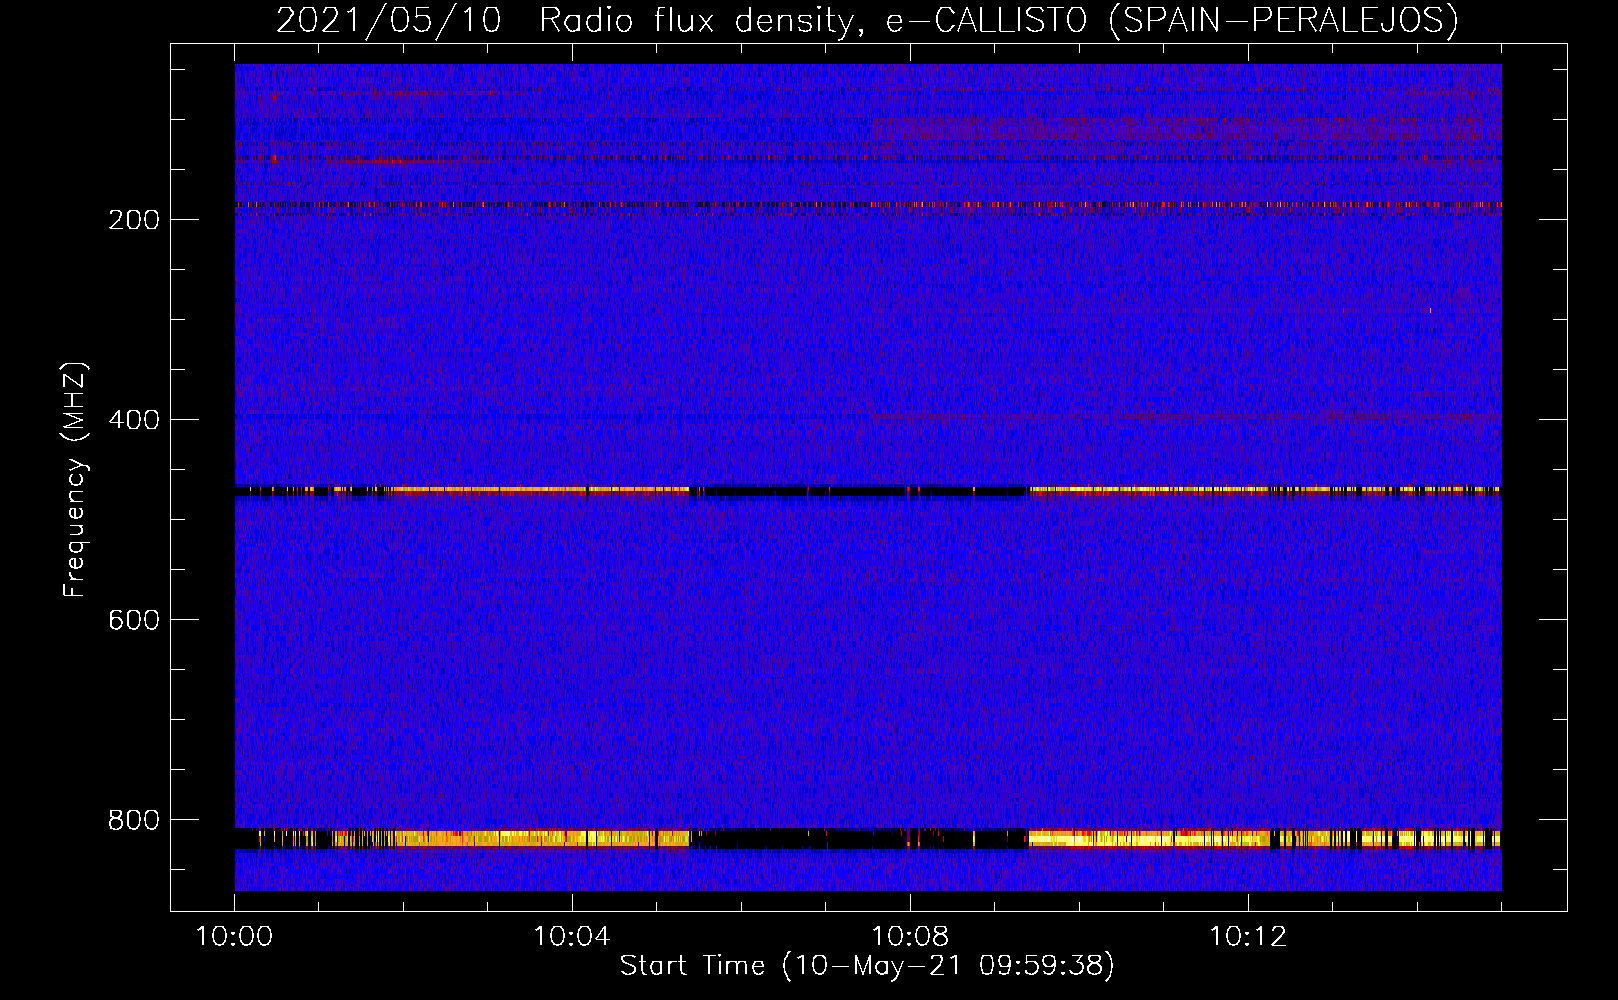
Task: Click the 400 frequency tick label
Action: click(134, 419)
